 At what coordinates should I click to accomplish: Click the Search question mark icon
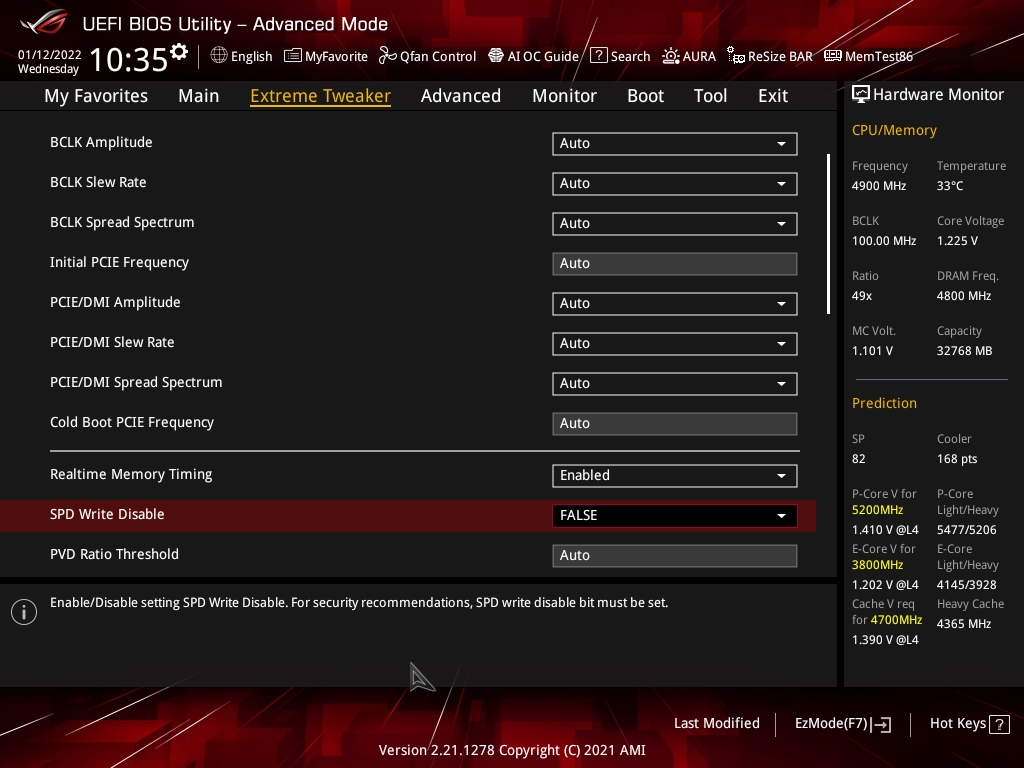pyautogui.click(x=599, y=56)
